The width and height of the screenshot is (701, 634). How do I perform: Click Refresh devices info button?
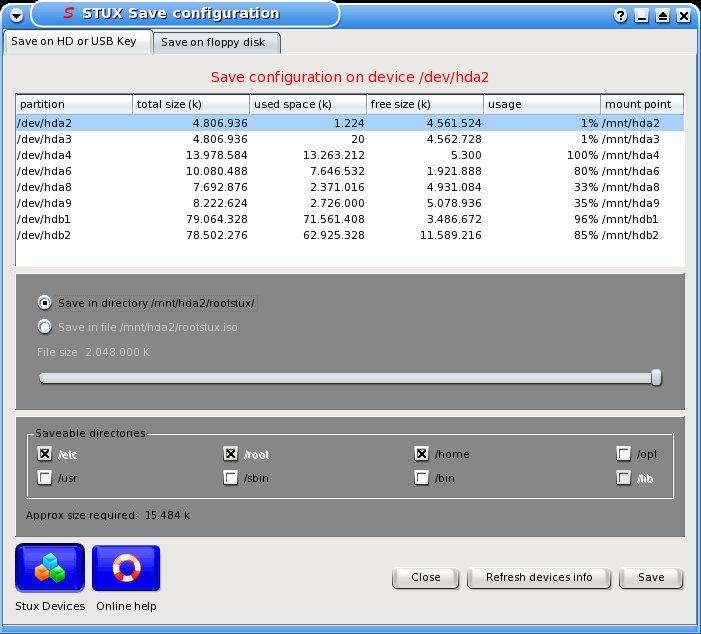point(539,578)
